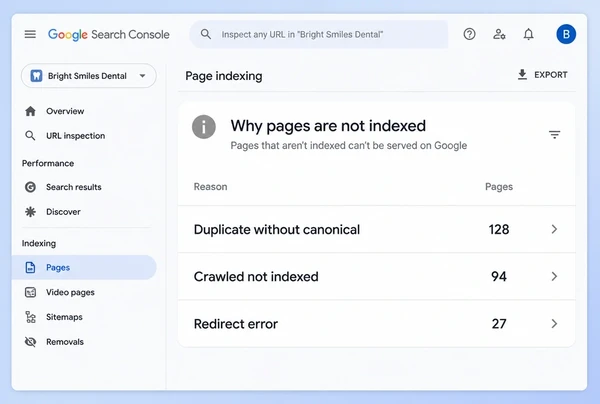Screen dimensions: 600x404
Task: Click the 27 pages count
Action: [x=499, y=324]
